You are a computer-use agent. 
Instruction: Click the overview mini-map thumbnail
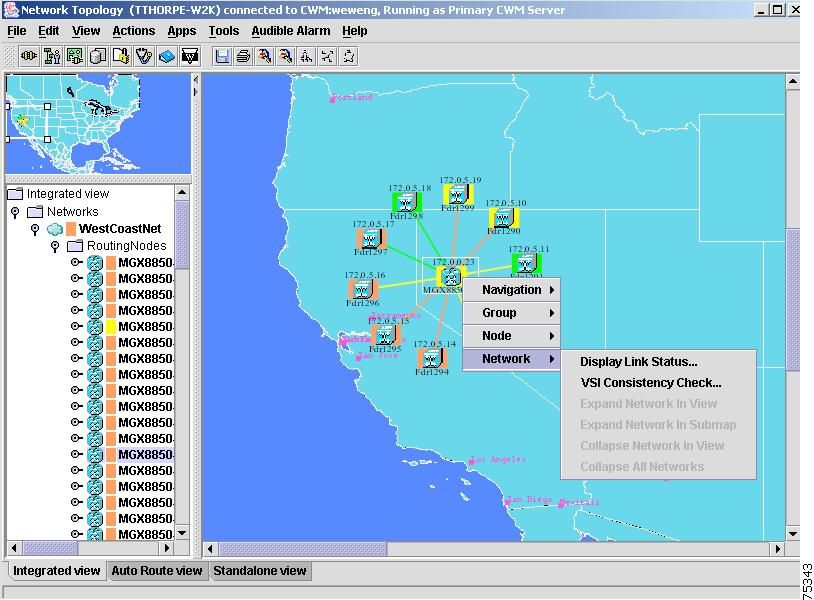coord(98,124)
